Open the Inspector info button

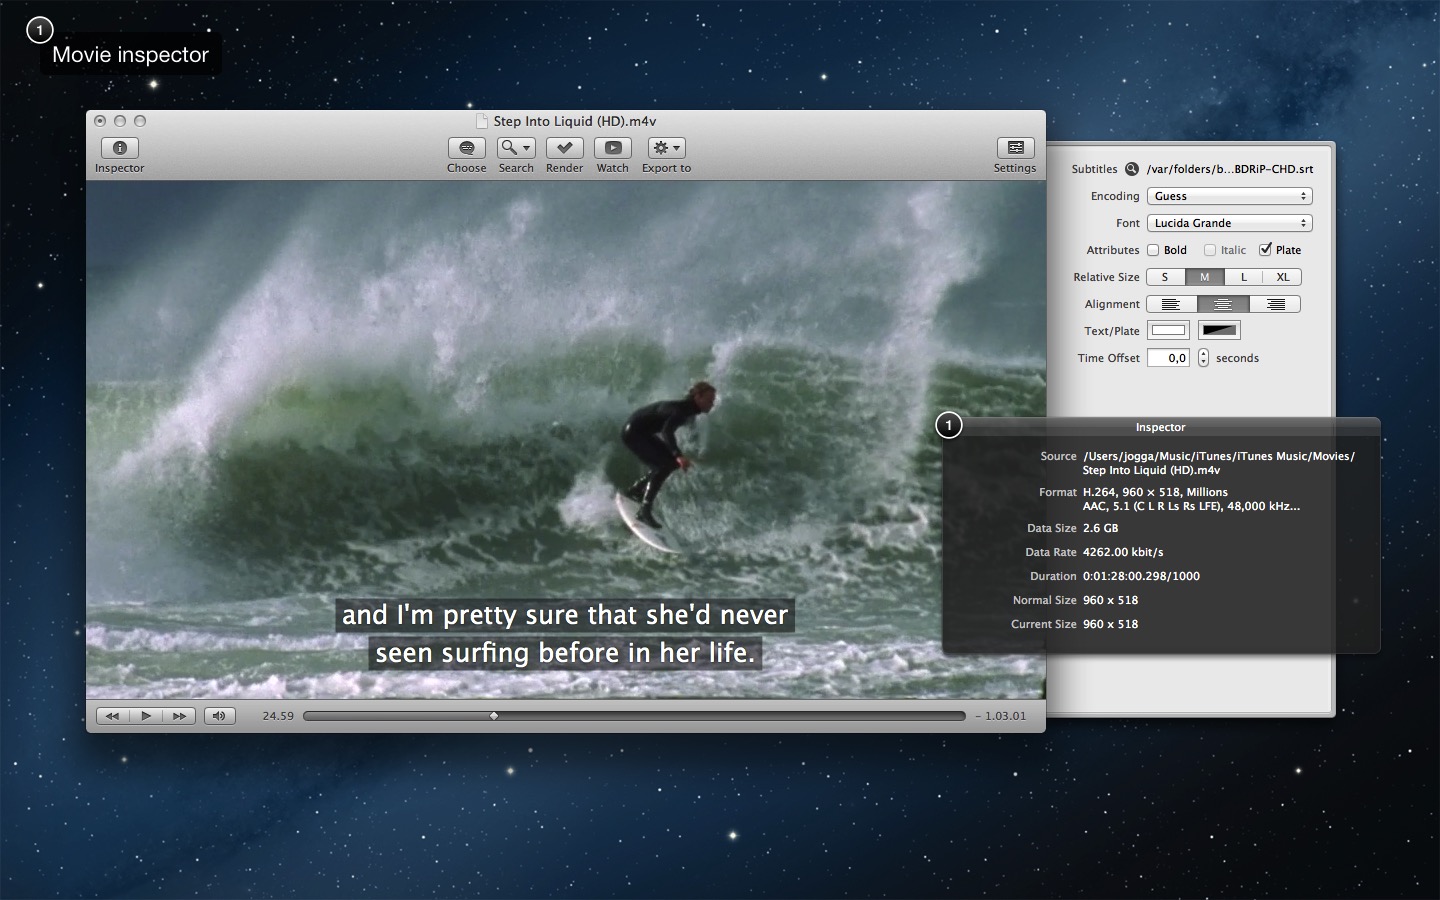coord(119,148)
